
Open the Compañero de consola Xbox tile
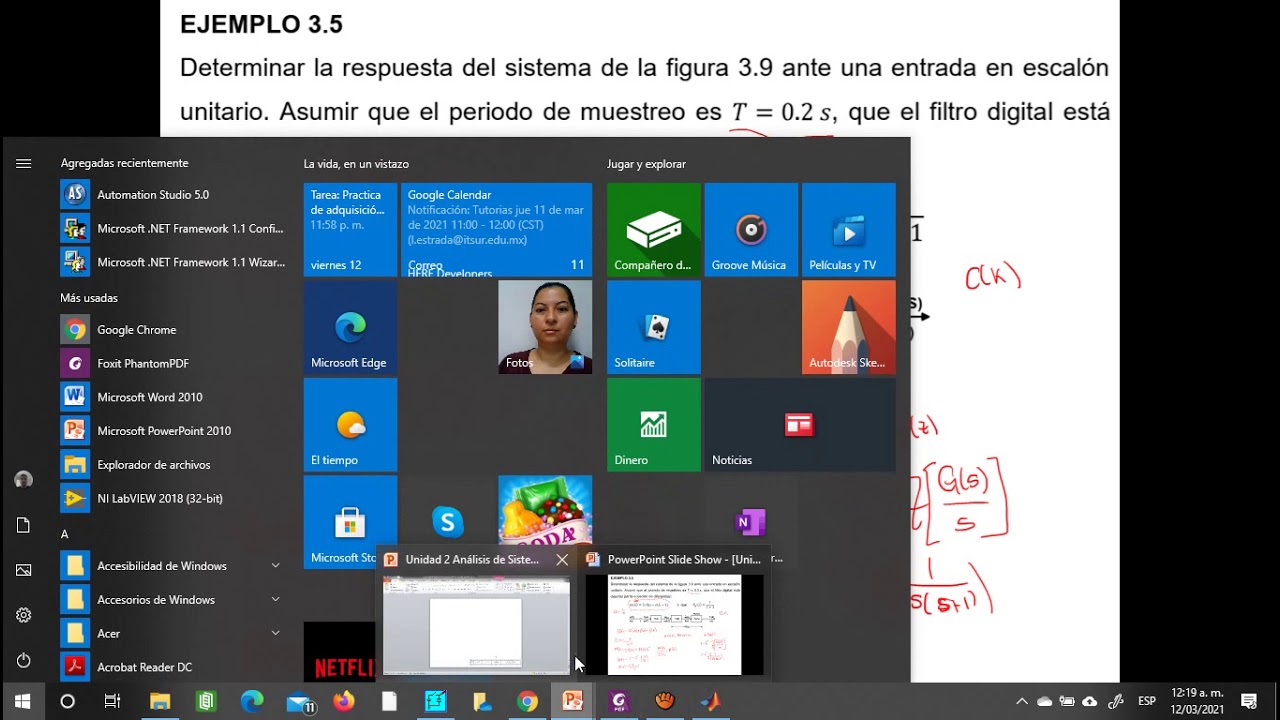pyautogui.click(x=653, y=230)
